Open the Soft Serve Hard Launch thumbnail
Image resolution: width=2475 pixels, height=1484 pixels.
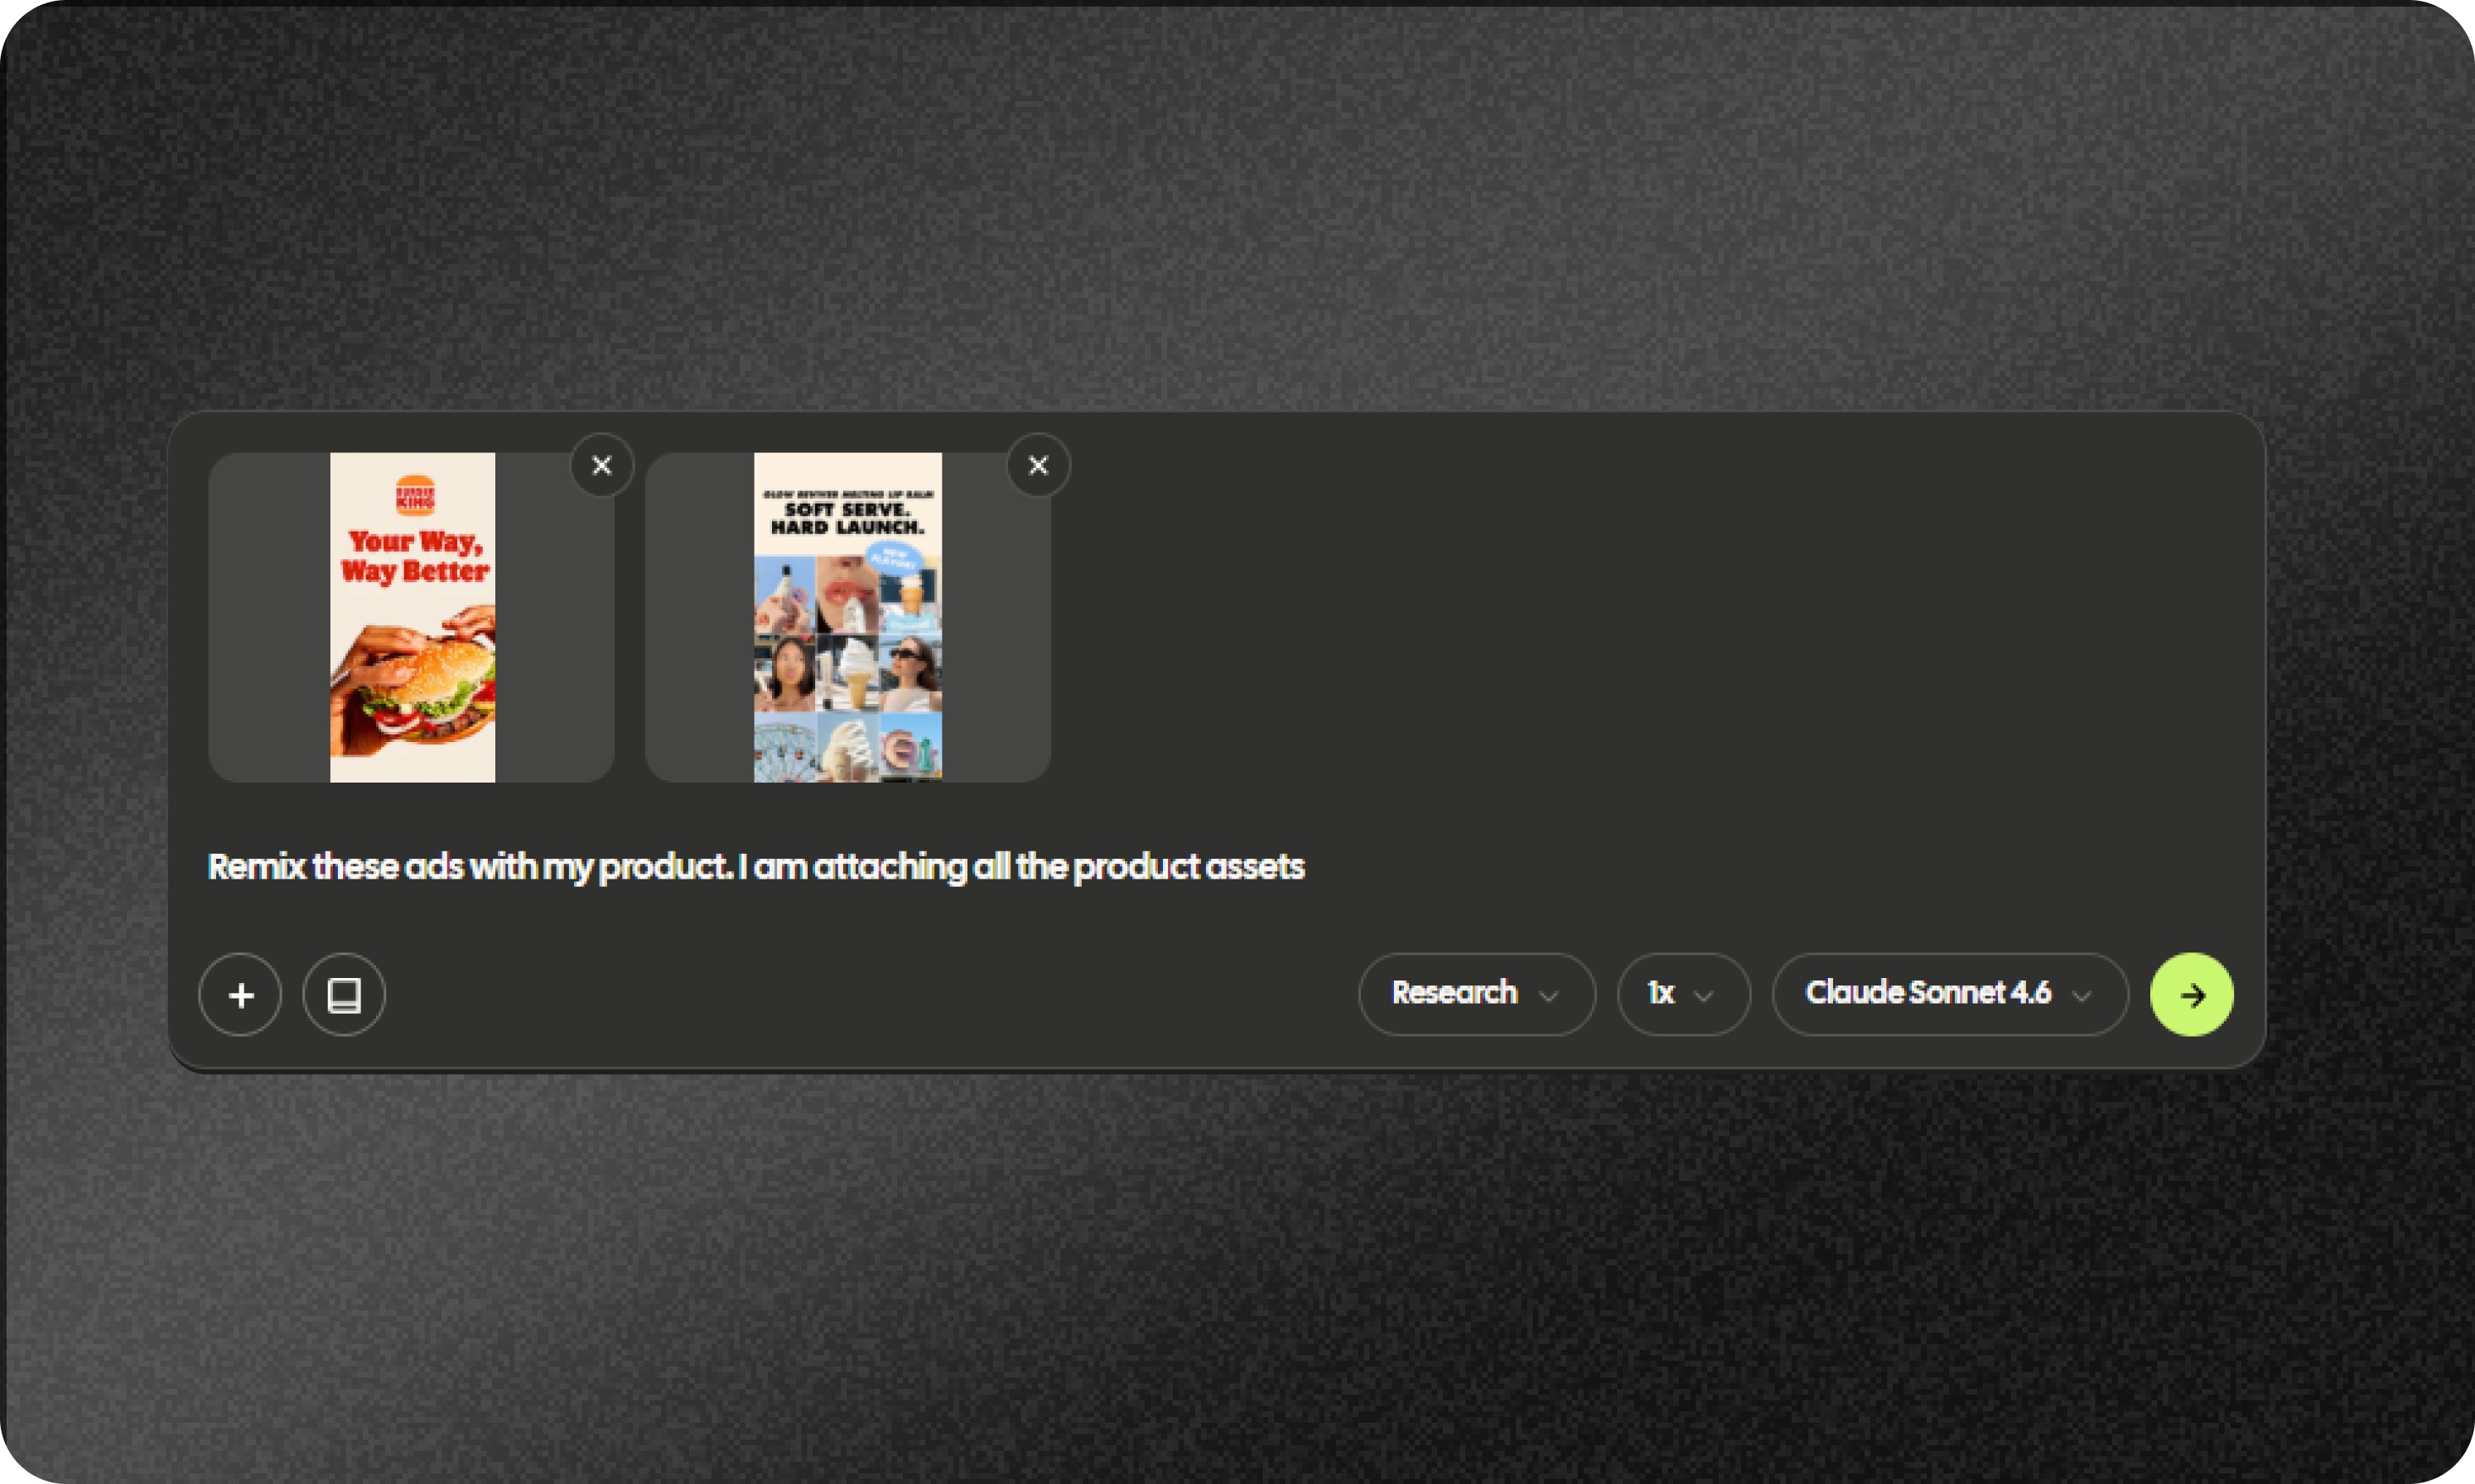point(847,617)
